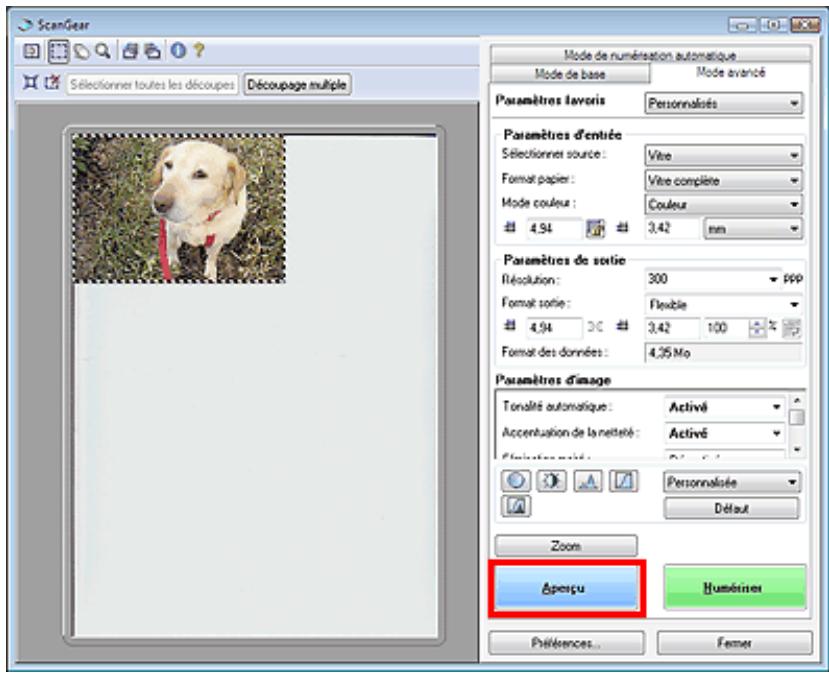This screenshot has height=673, width=829.
Task: Open Mode couleur dropdown
Action: pyautogui.click(x=724, y=205)
